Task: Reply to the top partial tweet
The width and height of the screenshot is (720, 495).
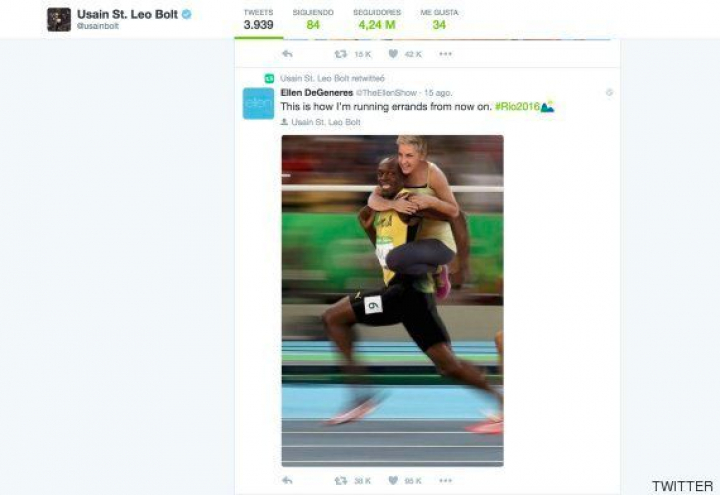Action: coord(287,54)
